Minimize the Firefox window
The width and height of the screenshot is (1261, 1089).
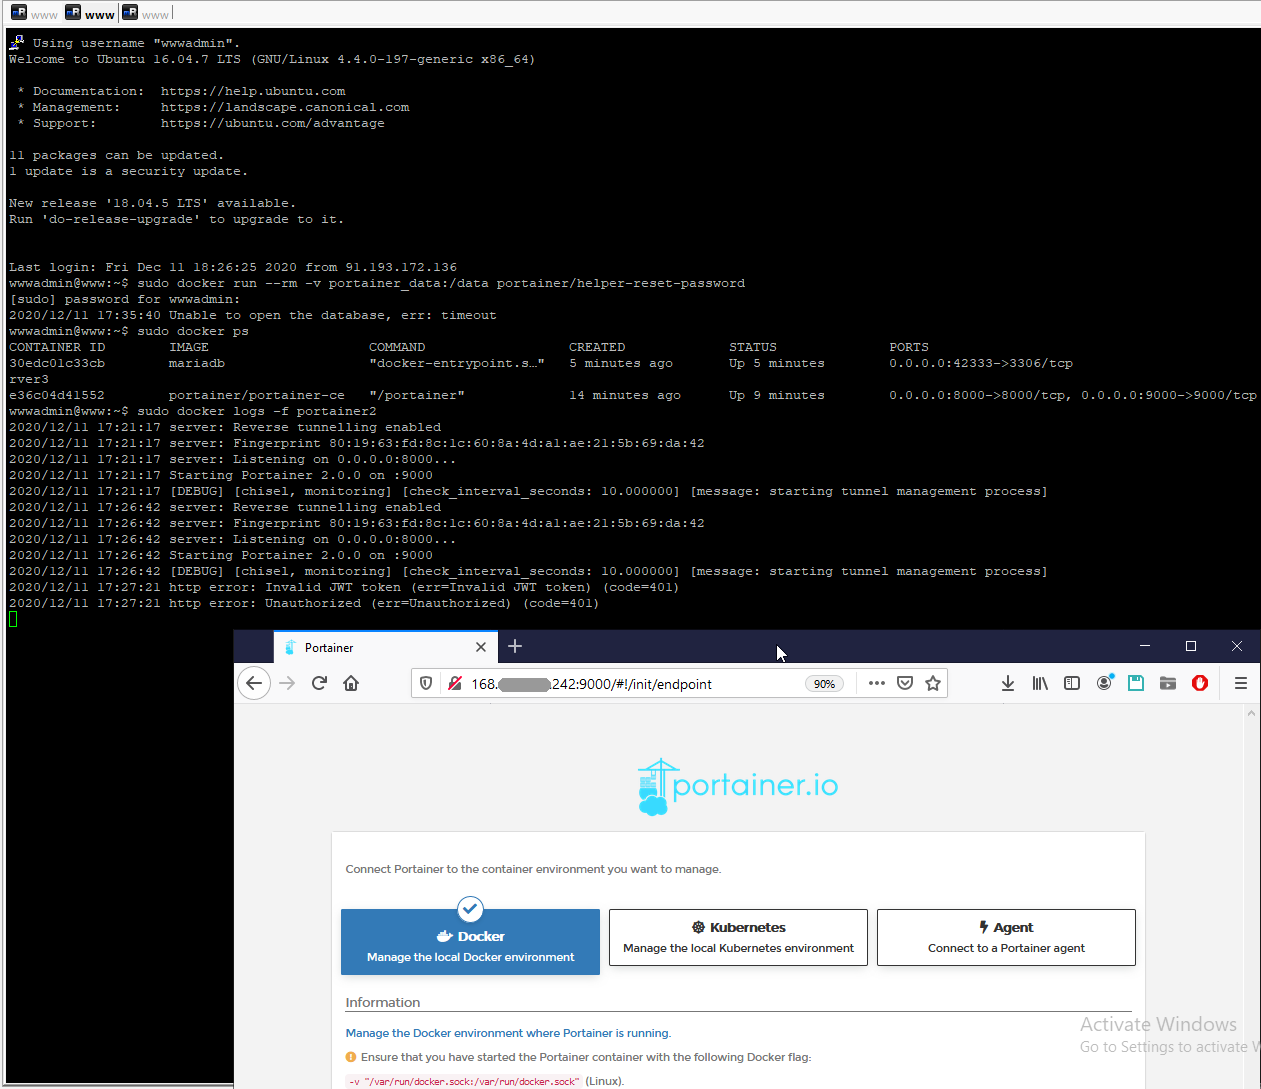pos(1145,646)
